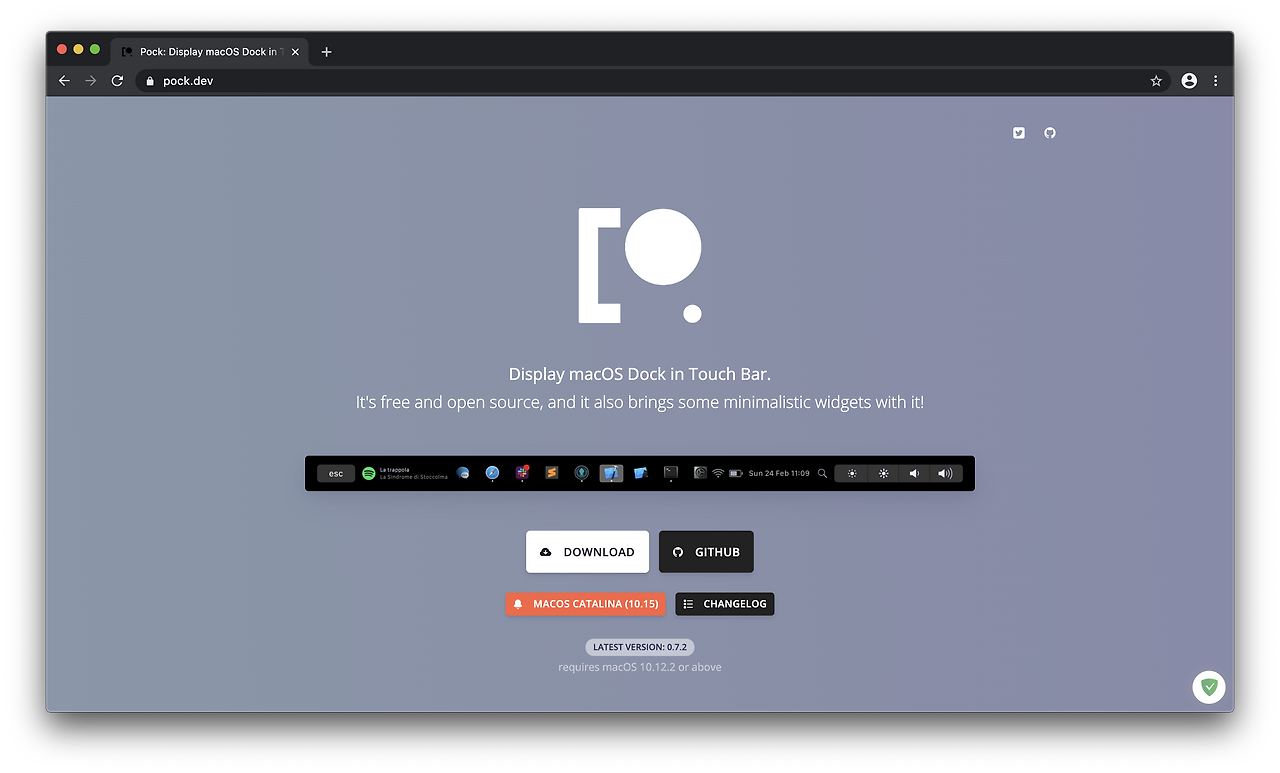1280x773 pixels.
Task: Click the Touch Bar preview image
Action: click(x=640, y=473)
